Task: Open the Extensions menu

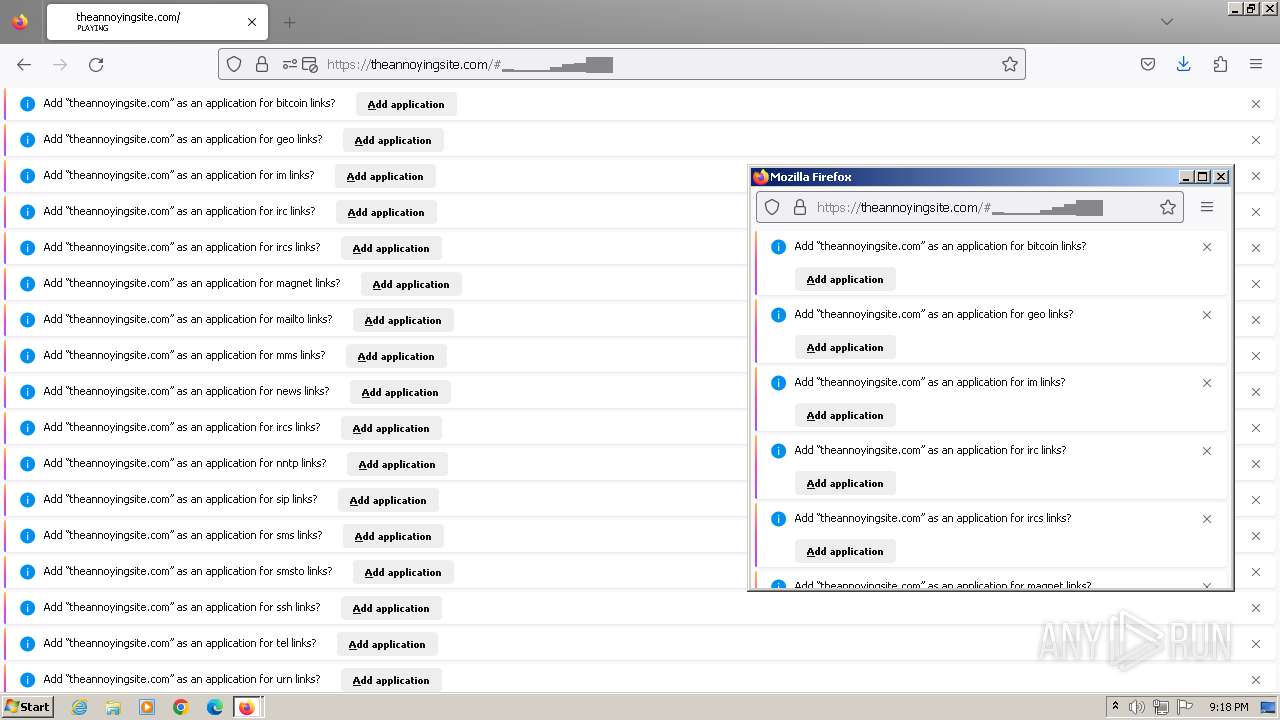Action: (x=1220, y=64)
